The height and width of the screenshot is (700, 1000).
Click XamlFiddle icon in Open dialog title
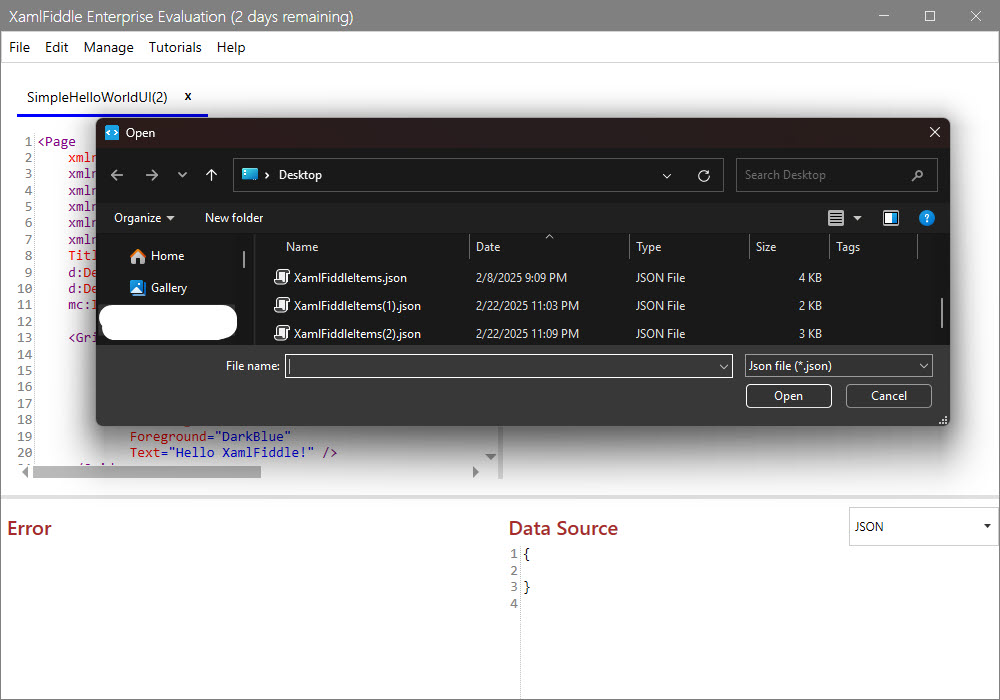point(112,132)
